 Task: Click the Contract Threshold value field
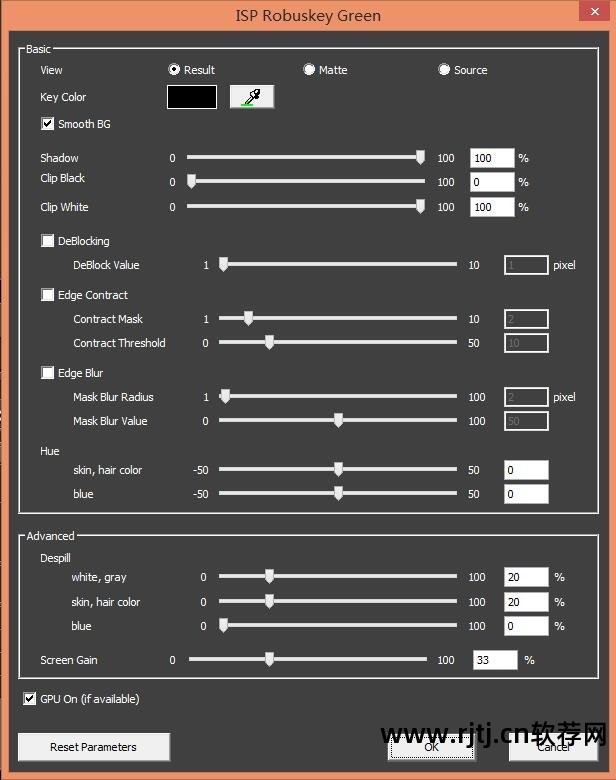coord(526,343)
